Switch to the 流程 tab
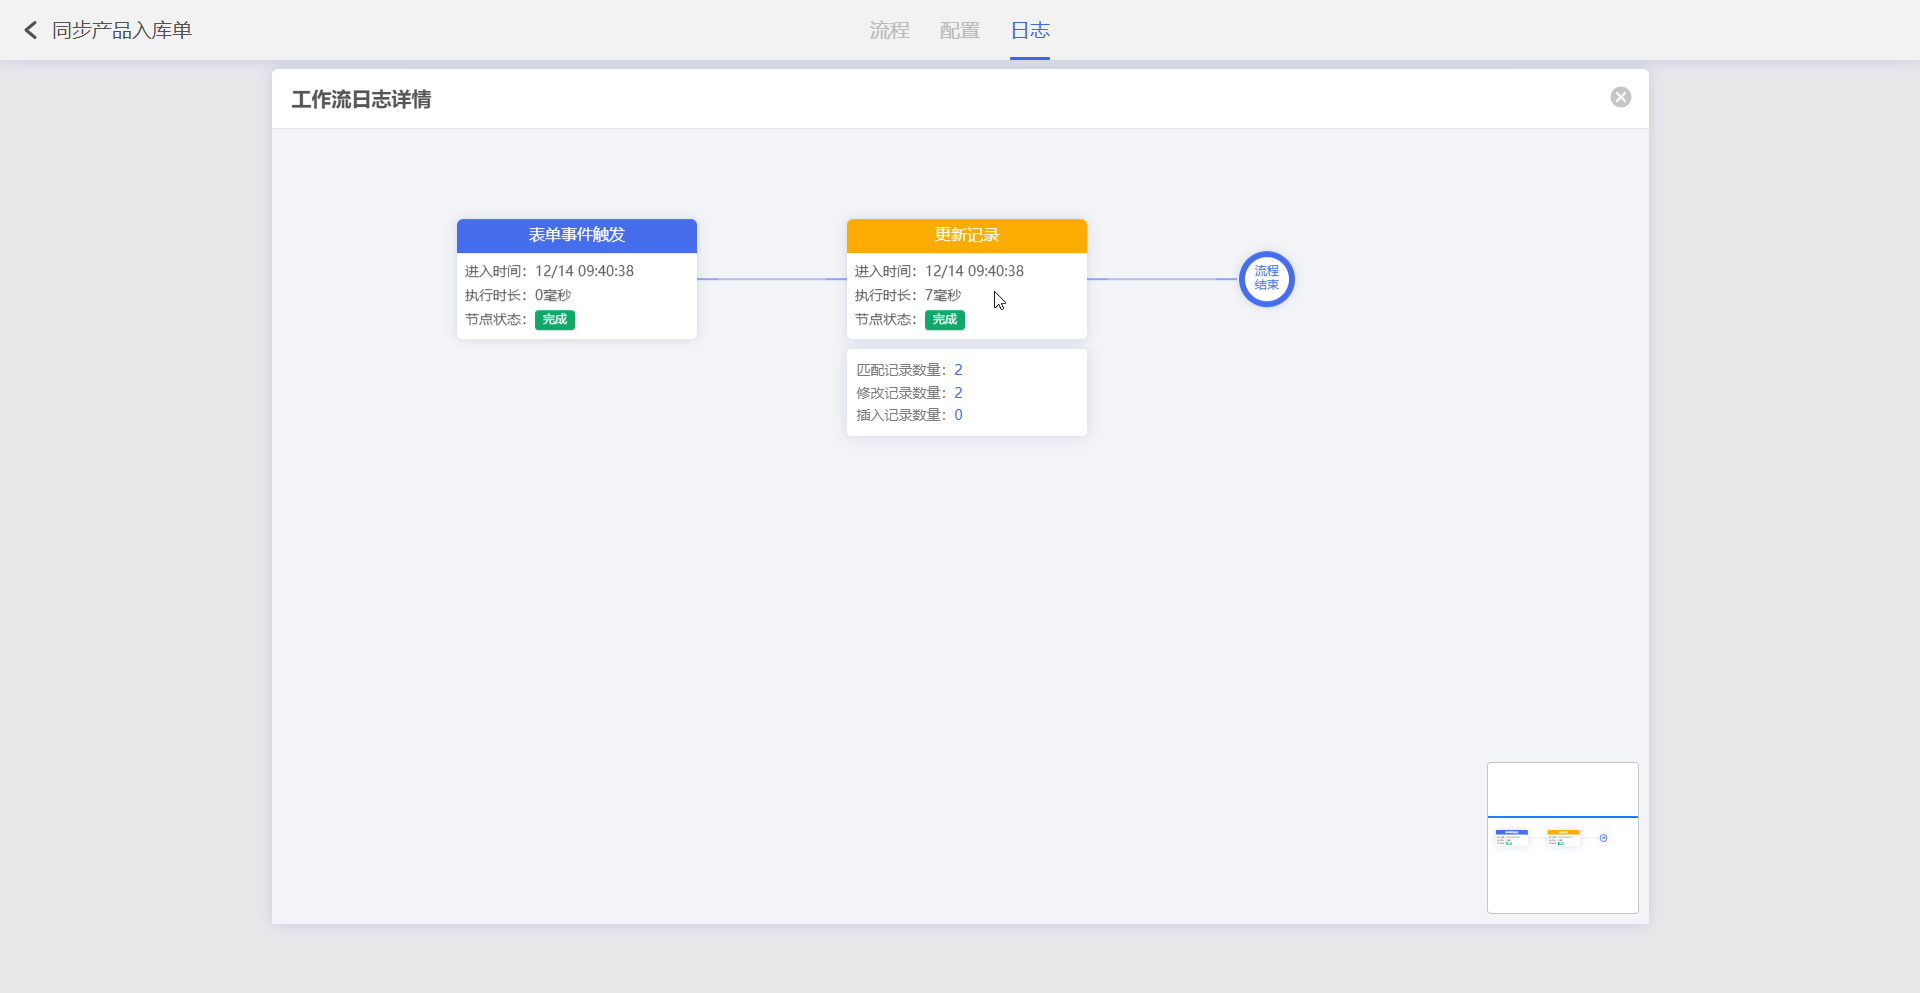The width and height of the screenshot is (1920, 993). [x=889, y=30]
